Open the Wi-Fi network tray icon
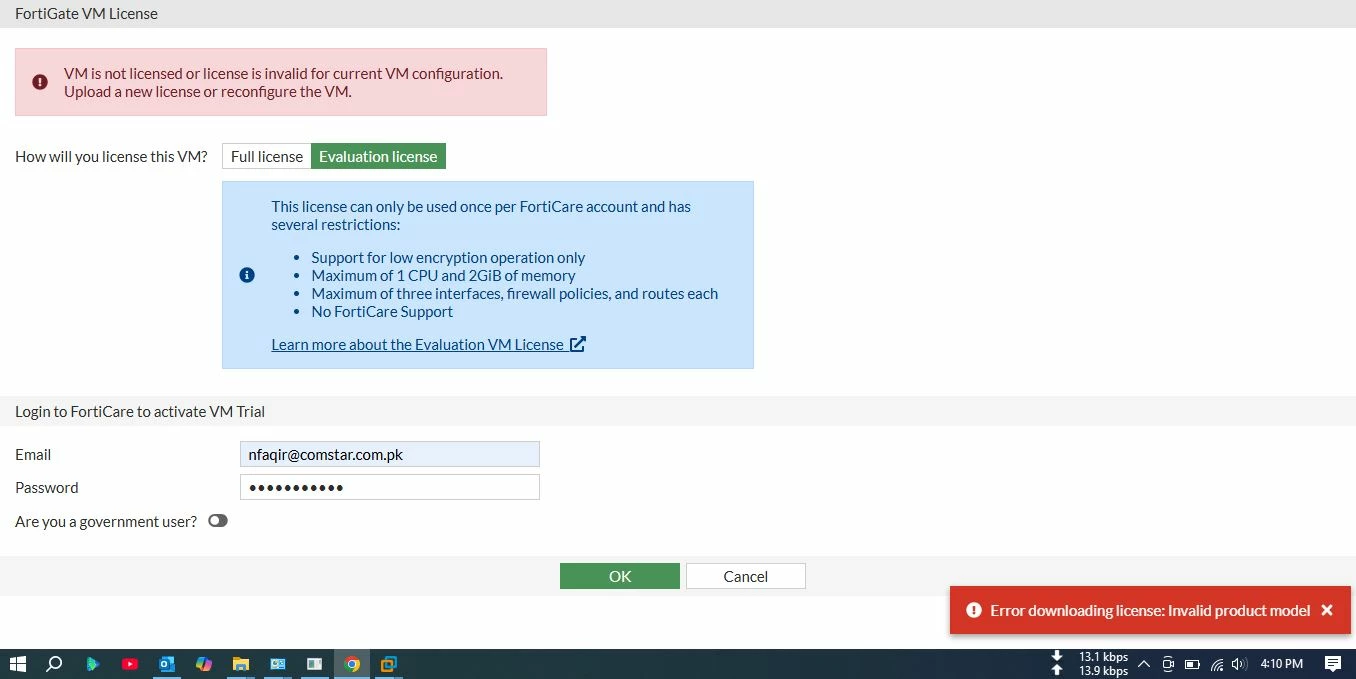The height and width of the screenshot is (679, 1356). pyautogui.click(x=1217, y=664)
